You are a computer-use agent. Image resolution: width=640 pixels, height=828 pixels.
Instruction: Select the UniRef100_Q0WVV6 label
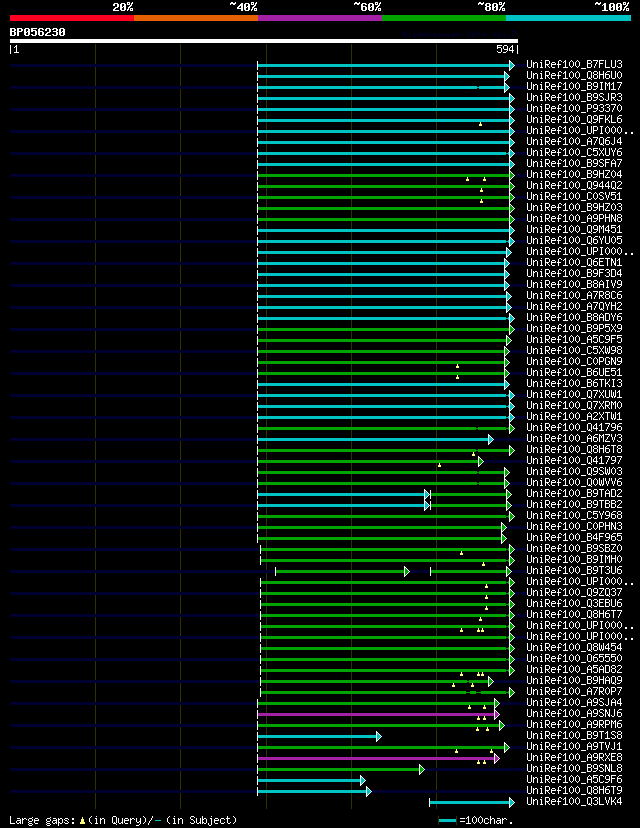pos(575,482)
